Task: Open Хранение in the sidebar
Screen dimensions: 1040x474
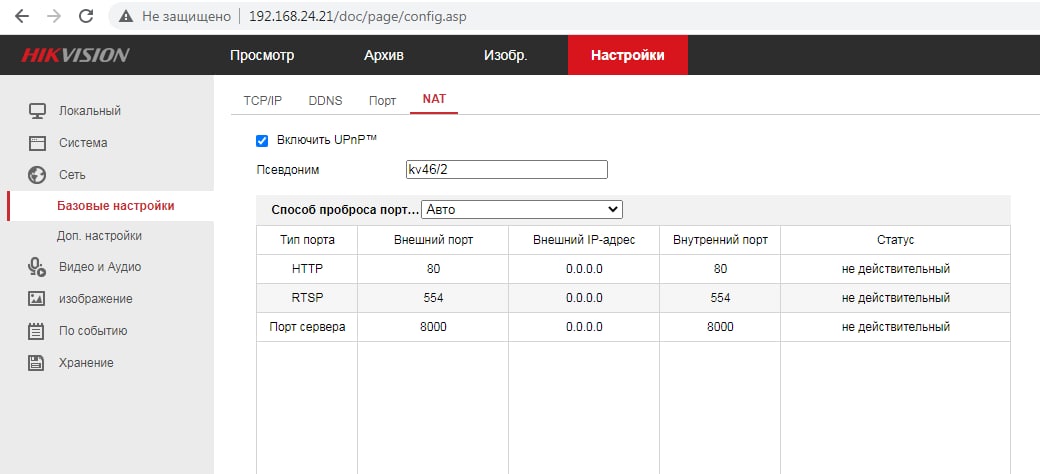Action: [86, 363]
